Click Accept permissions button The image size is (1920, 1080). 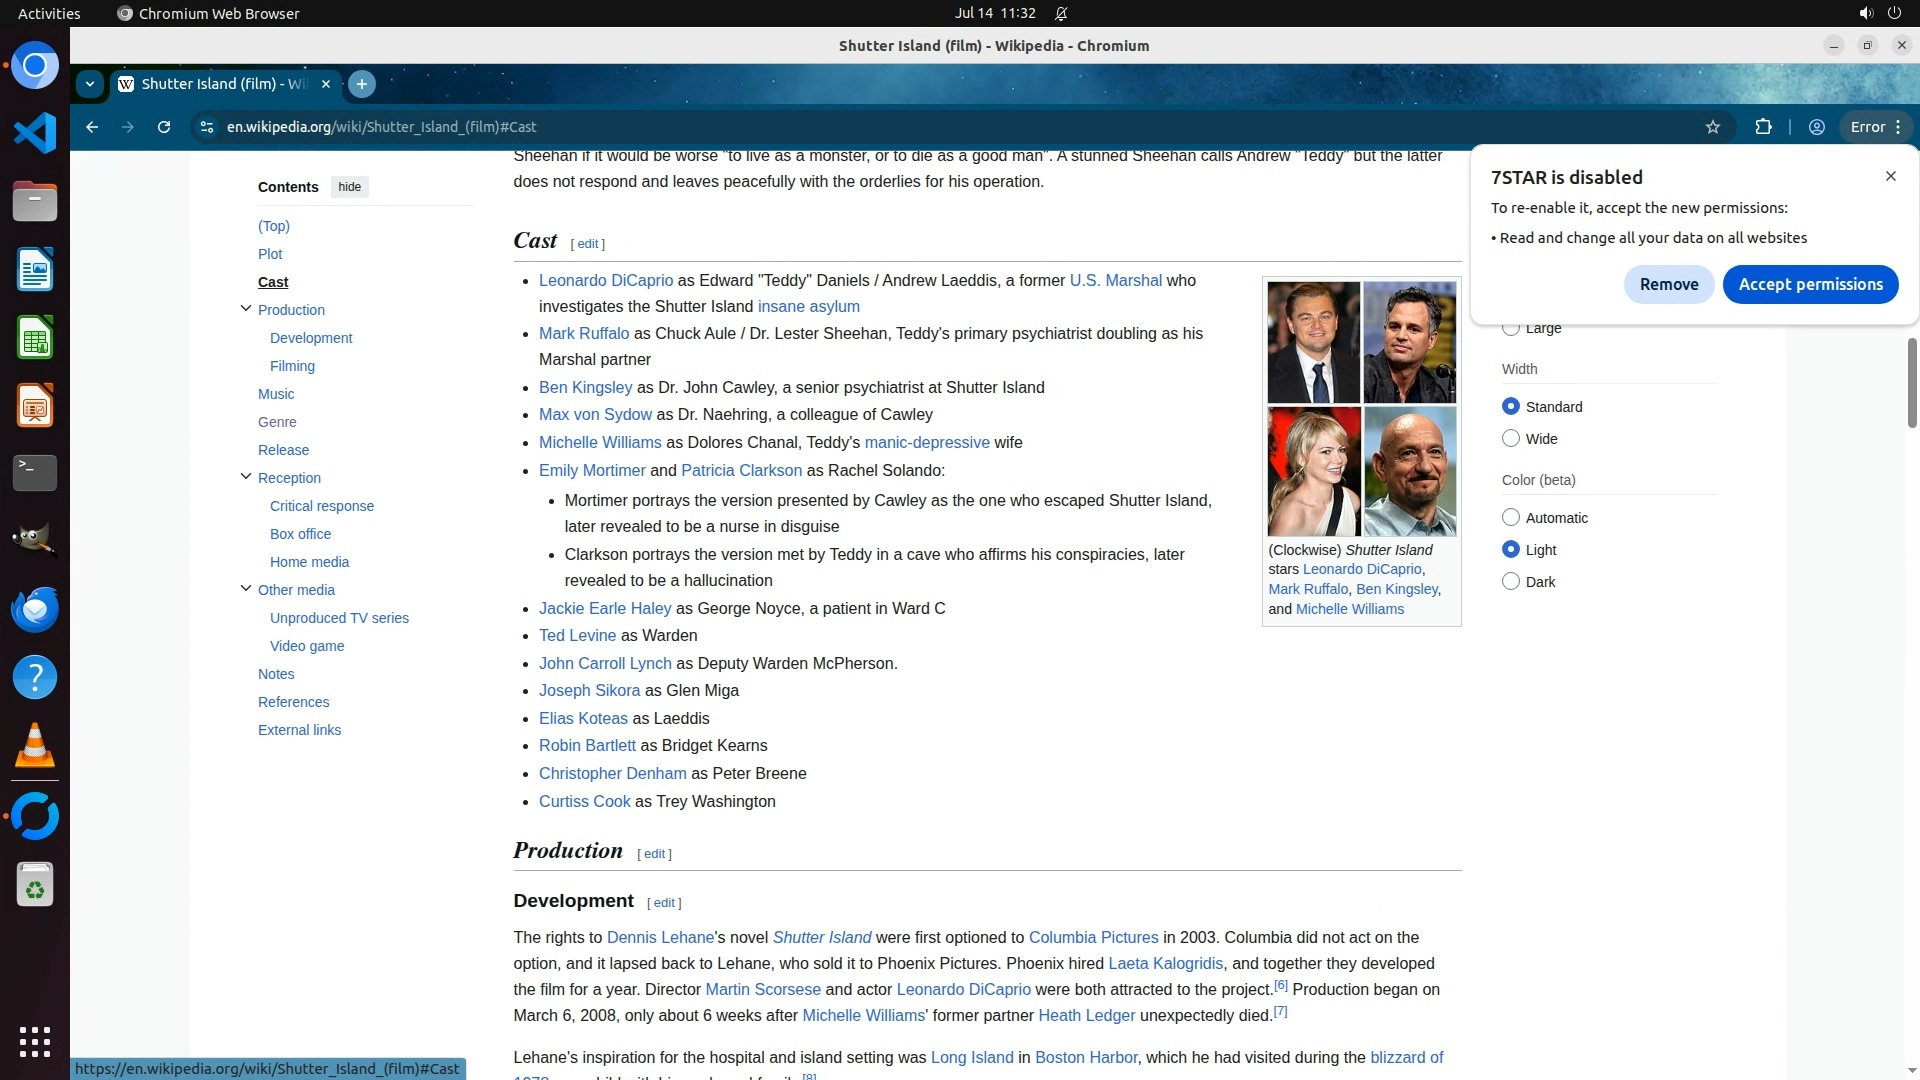pos(1810,284)
